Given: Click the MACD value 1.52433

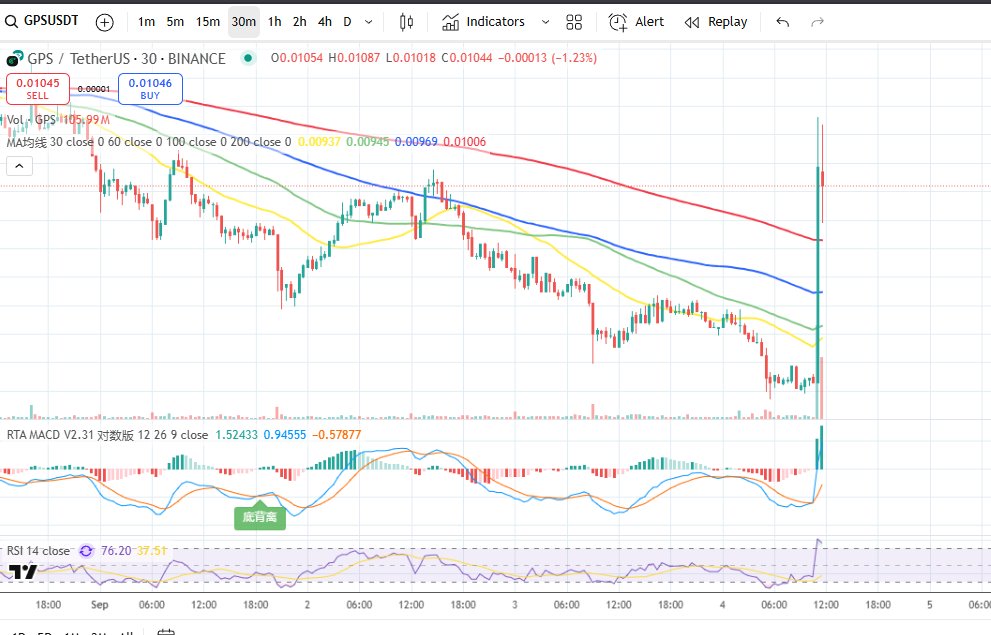Looking at the screenshot, I should click(x=236, y=435).
